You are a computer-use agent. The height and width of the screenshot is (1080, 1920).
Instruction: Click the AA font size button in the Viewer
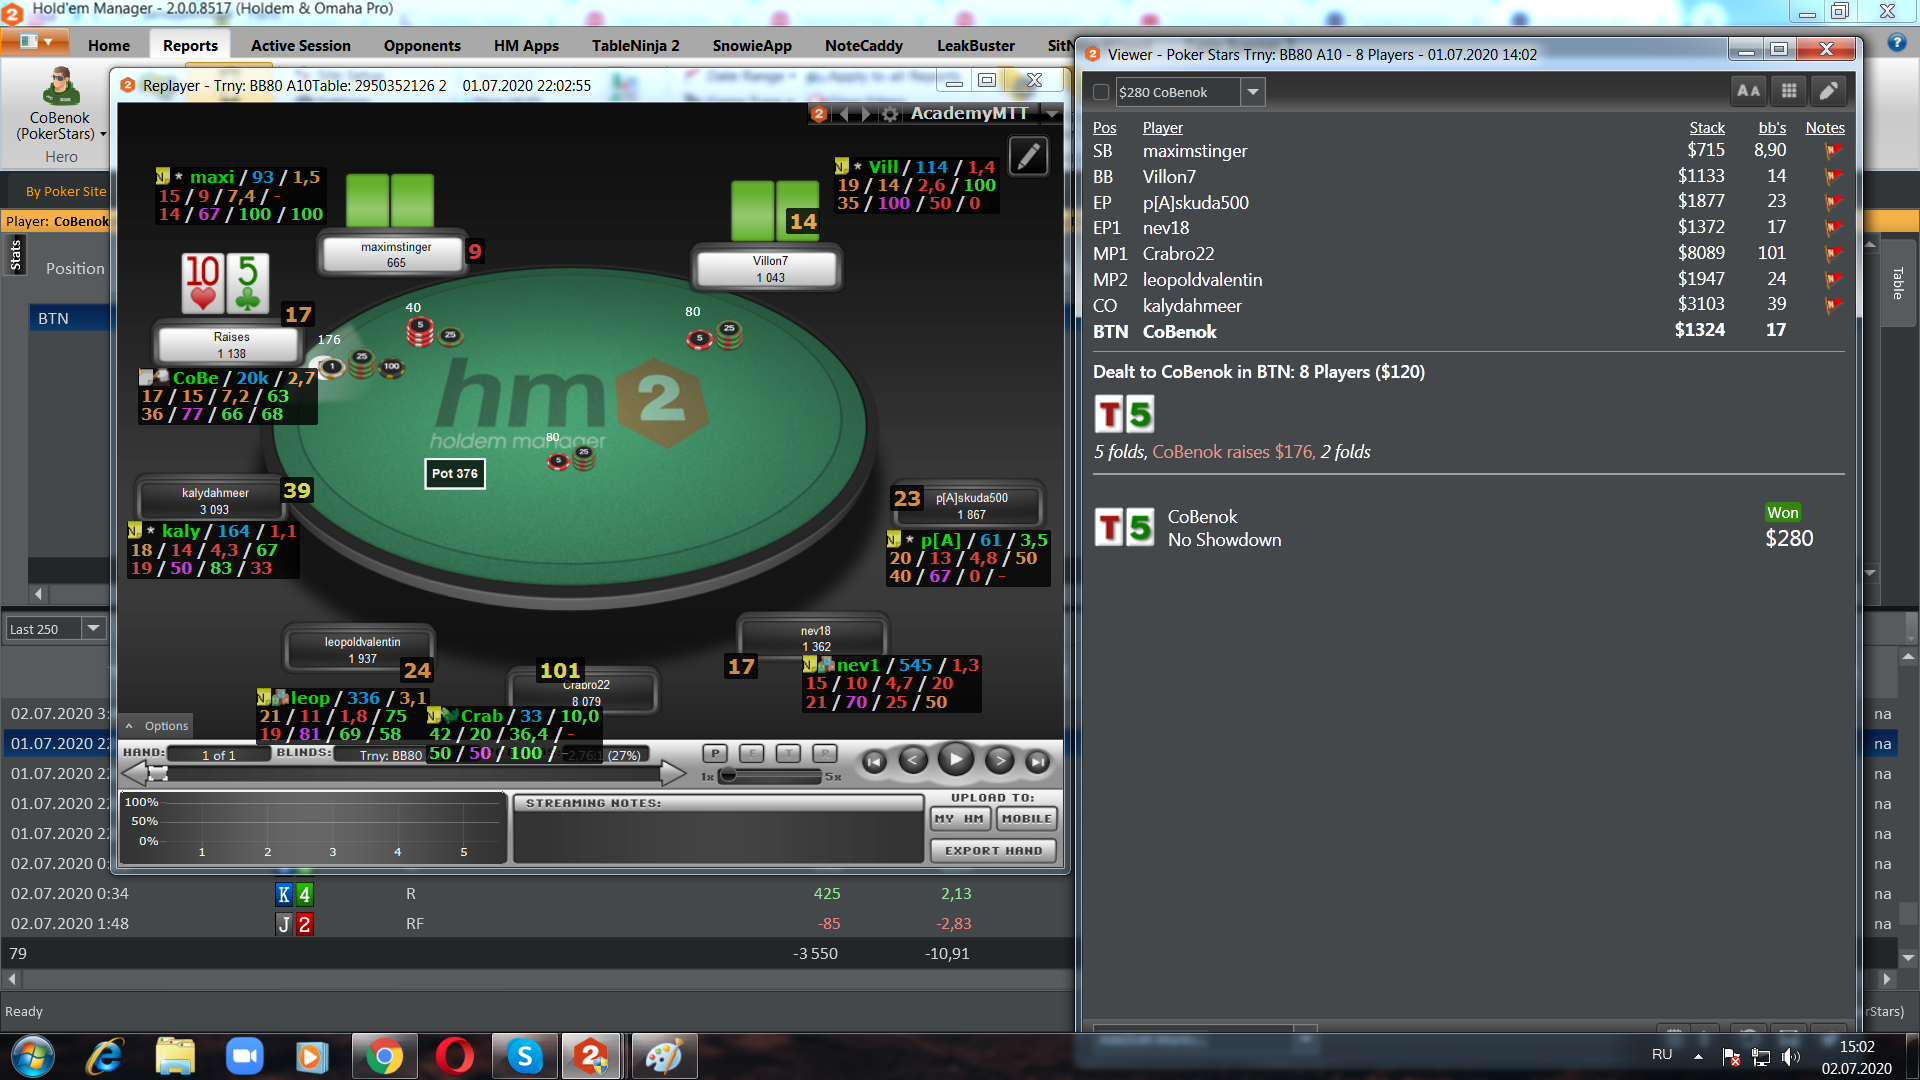pos(1748,91)
